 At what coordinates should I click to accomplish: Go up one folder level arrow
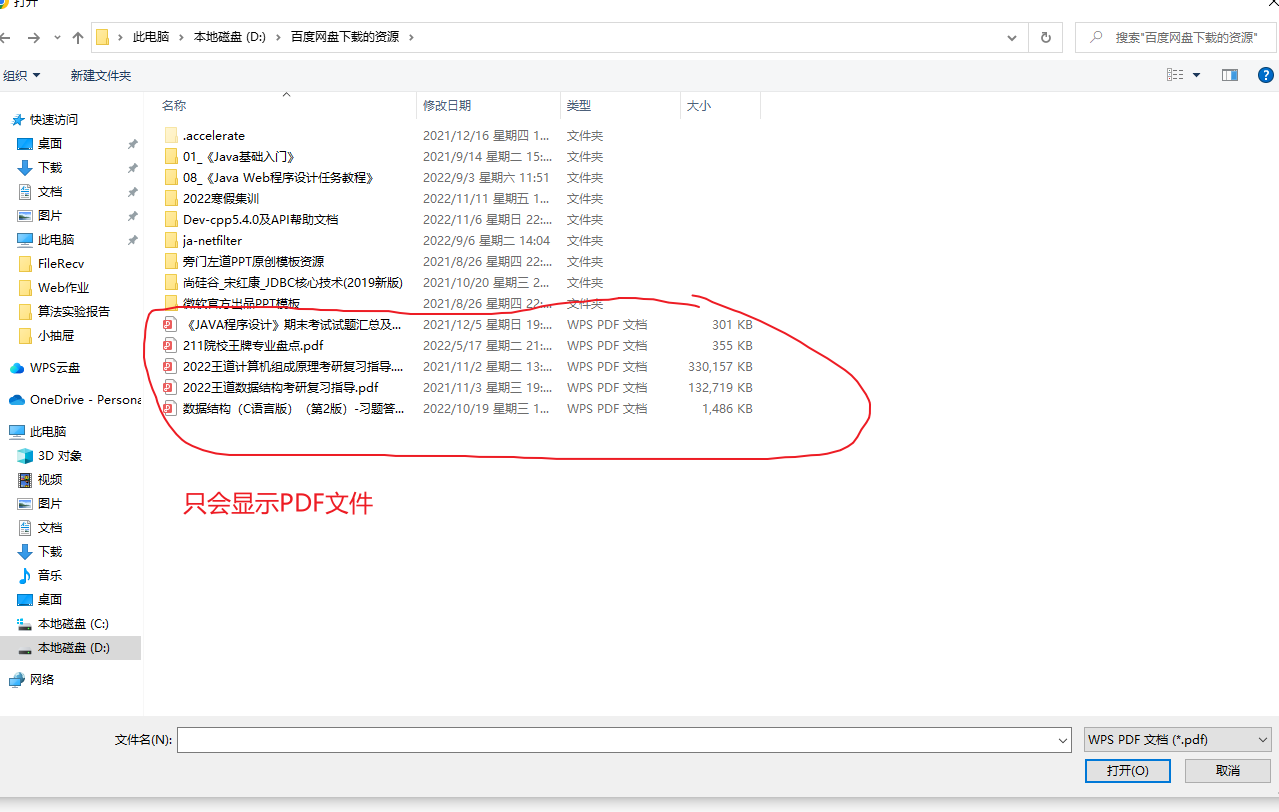tap(78, 38)
